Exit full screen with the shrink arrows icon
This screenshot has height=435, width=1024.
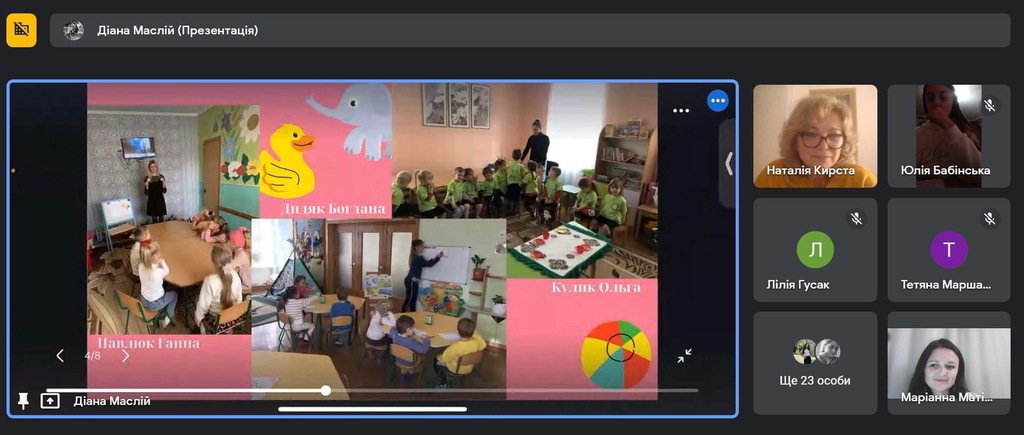684,355
